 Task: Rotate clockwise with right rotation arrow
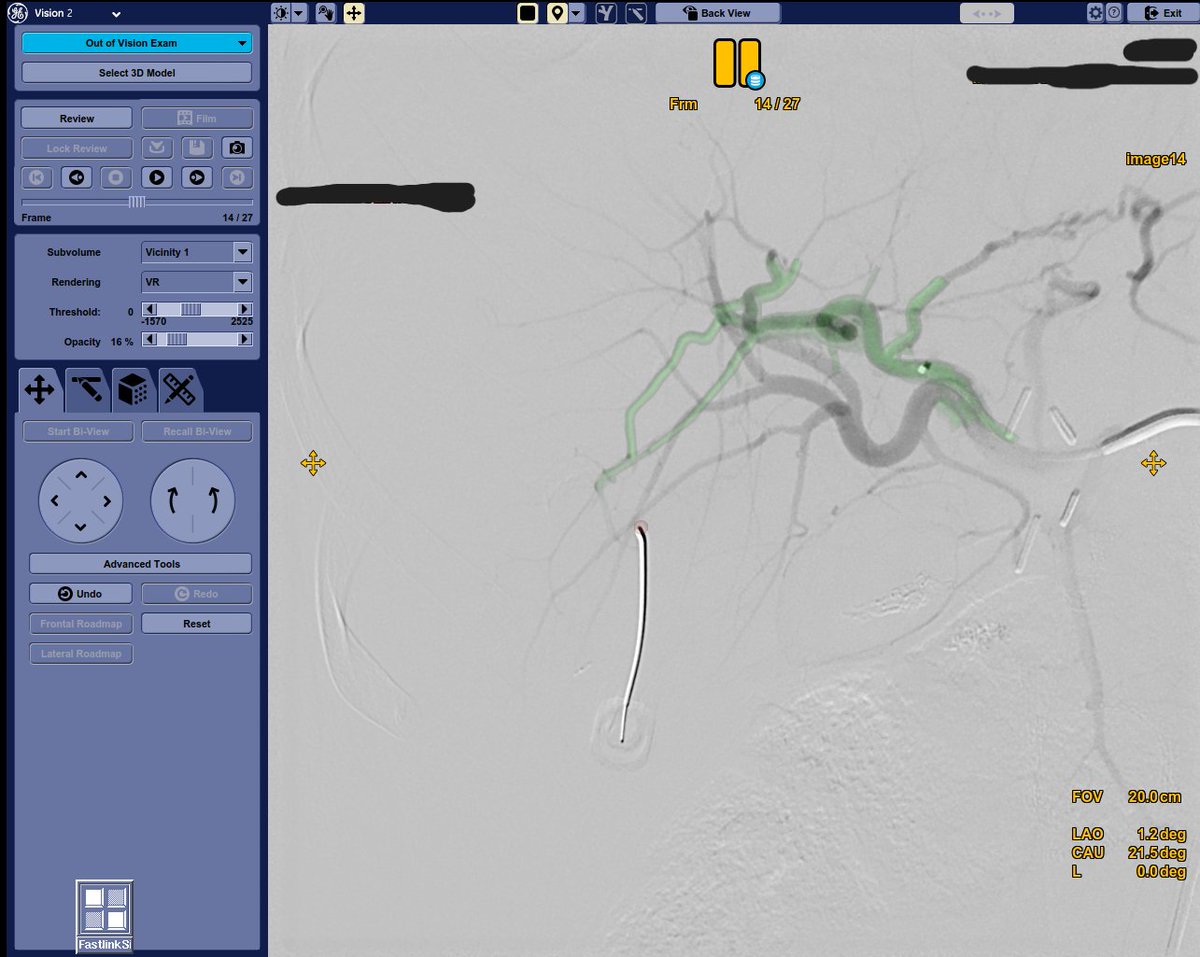pos(214,501)
